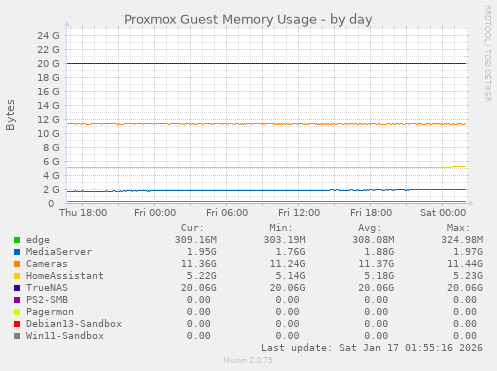
Task: Click the yellow HomeAssistant legend swatch
Action: (x=17, y=276)
